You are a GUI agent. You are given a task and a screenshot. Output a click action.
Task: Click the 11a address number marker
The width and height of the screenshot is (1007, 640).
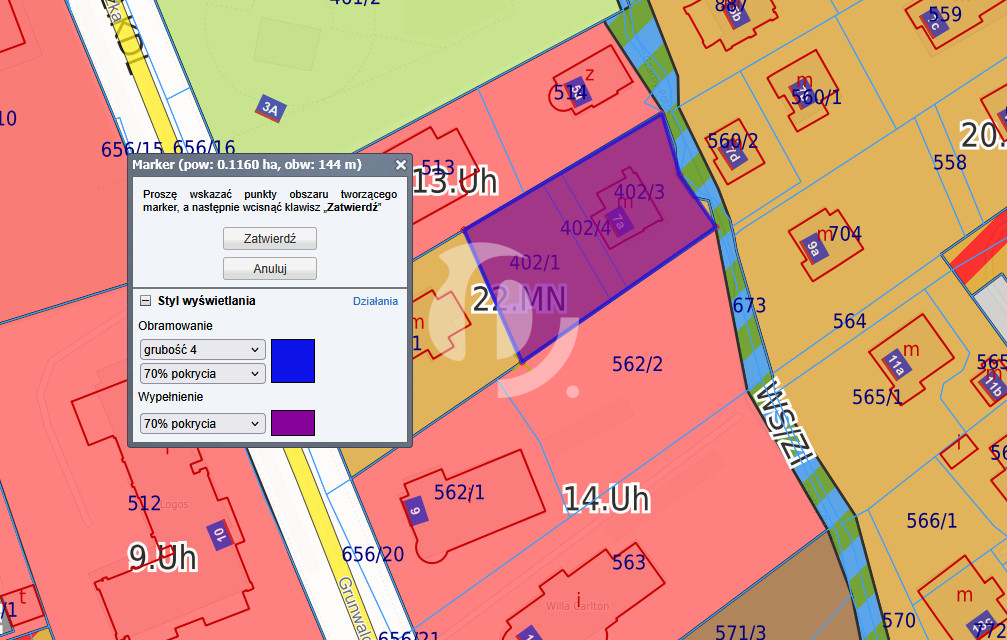(x=897, y=367)
